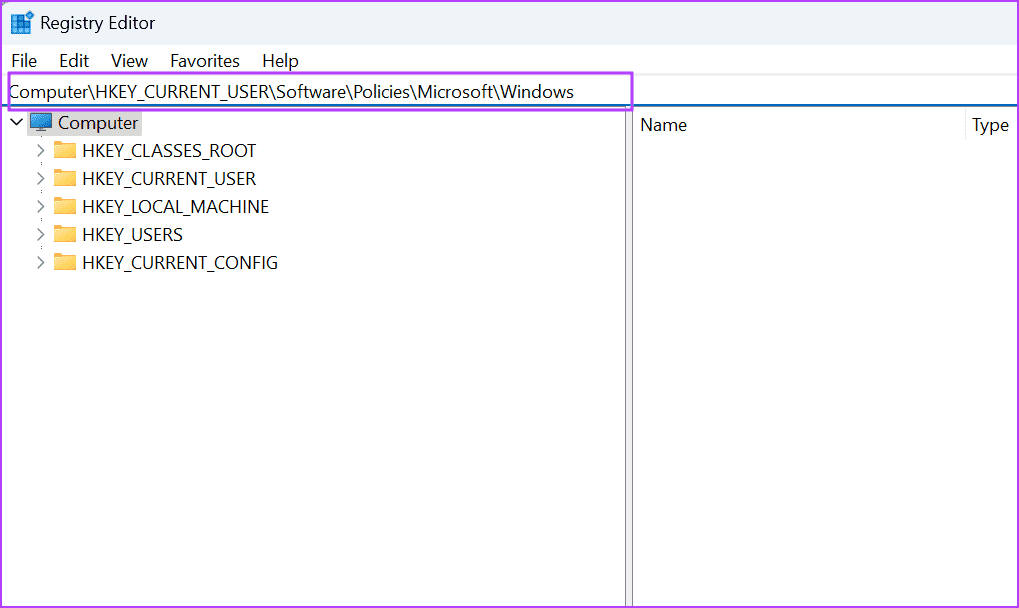1019x608 pixels.
Task: Expand HKEY_LOCAL_MACHINE chevron
Action: 40,207
